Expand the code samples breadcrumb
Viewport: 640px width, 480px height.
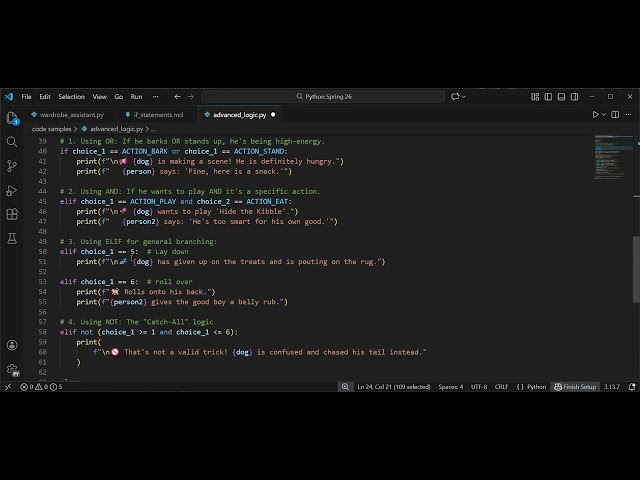[51, 129]
